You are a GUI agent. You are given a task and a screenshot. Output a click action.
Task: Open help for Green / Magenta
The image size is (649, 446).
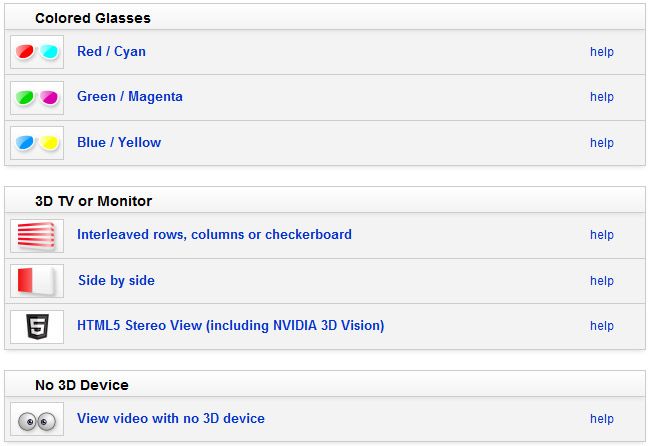pos(601,97)
